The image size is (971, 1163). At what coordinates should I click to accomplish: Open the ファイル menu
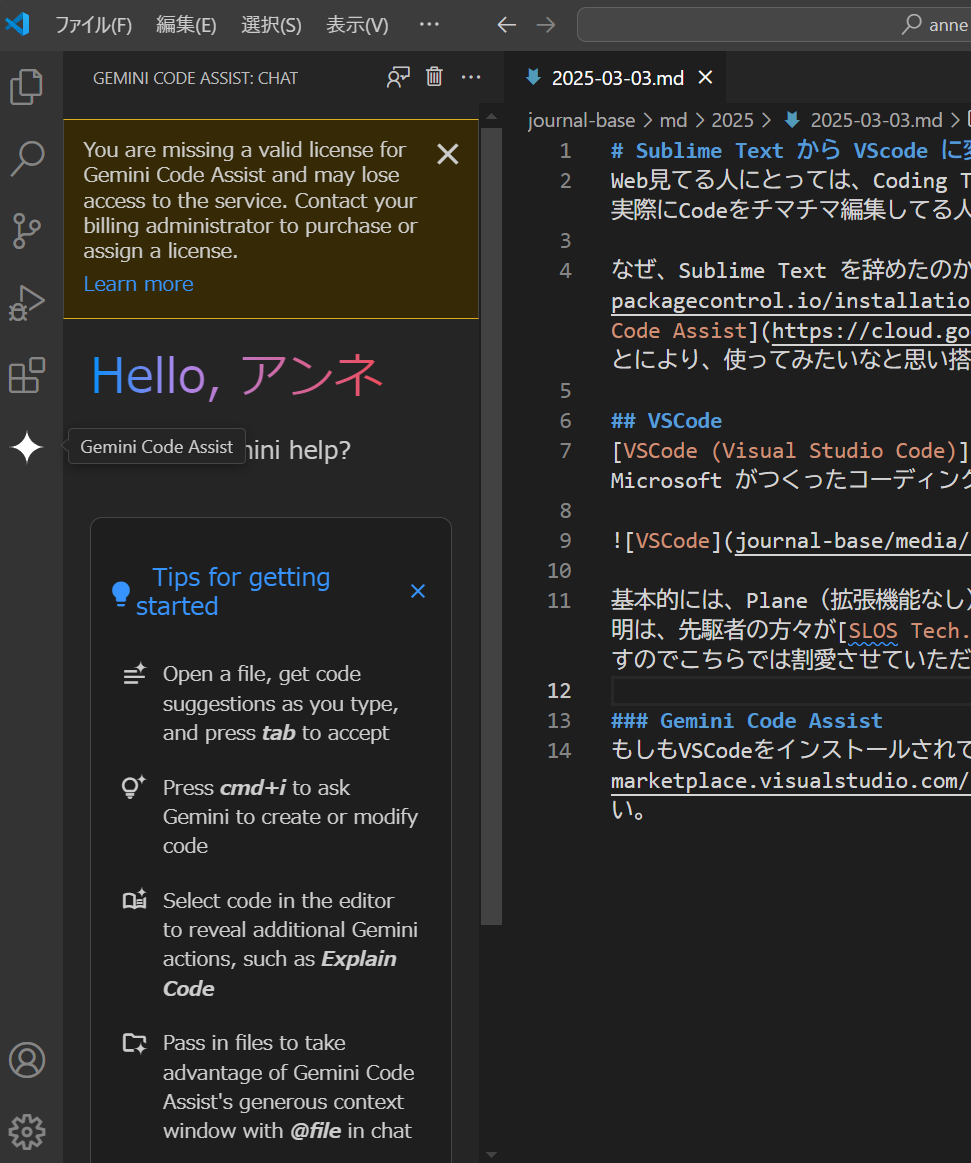click(93, 24)
